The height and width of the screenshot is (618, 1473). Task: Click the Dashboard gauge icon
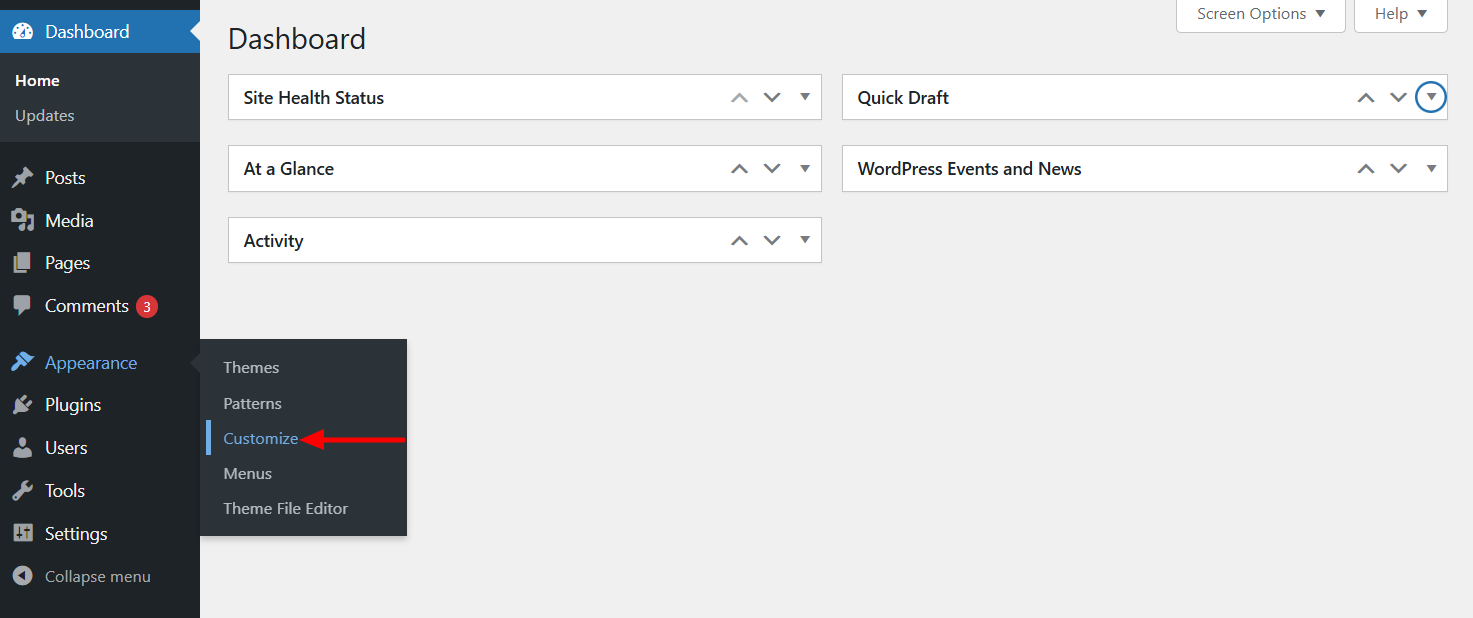(22, 31)
